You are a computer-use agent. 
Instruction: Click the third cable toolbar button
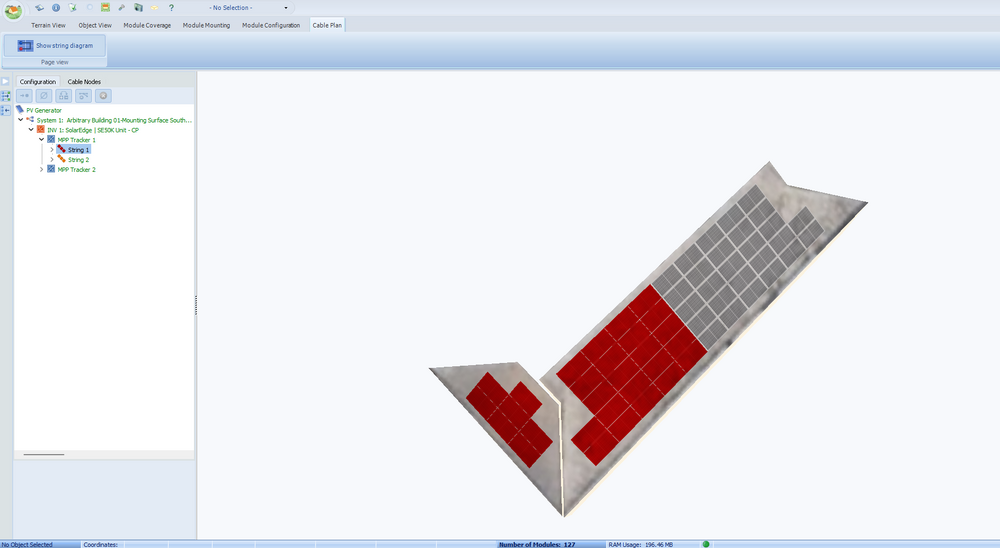64,96
